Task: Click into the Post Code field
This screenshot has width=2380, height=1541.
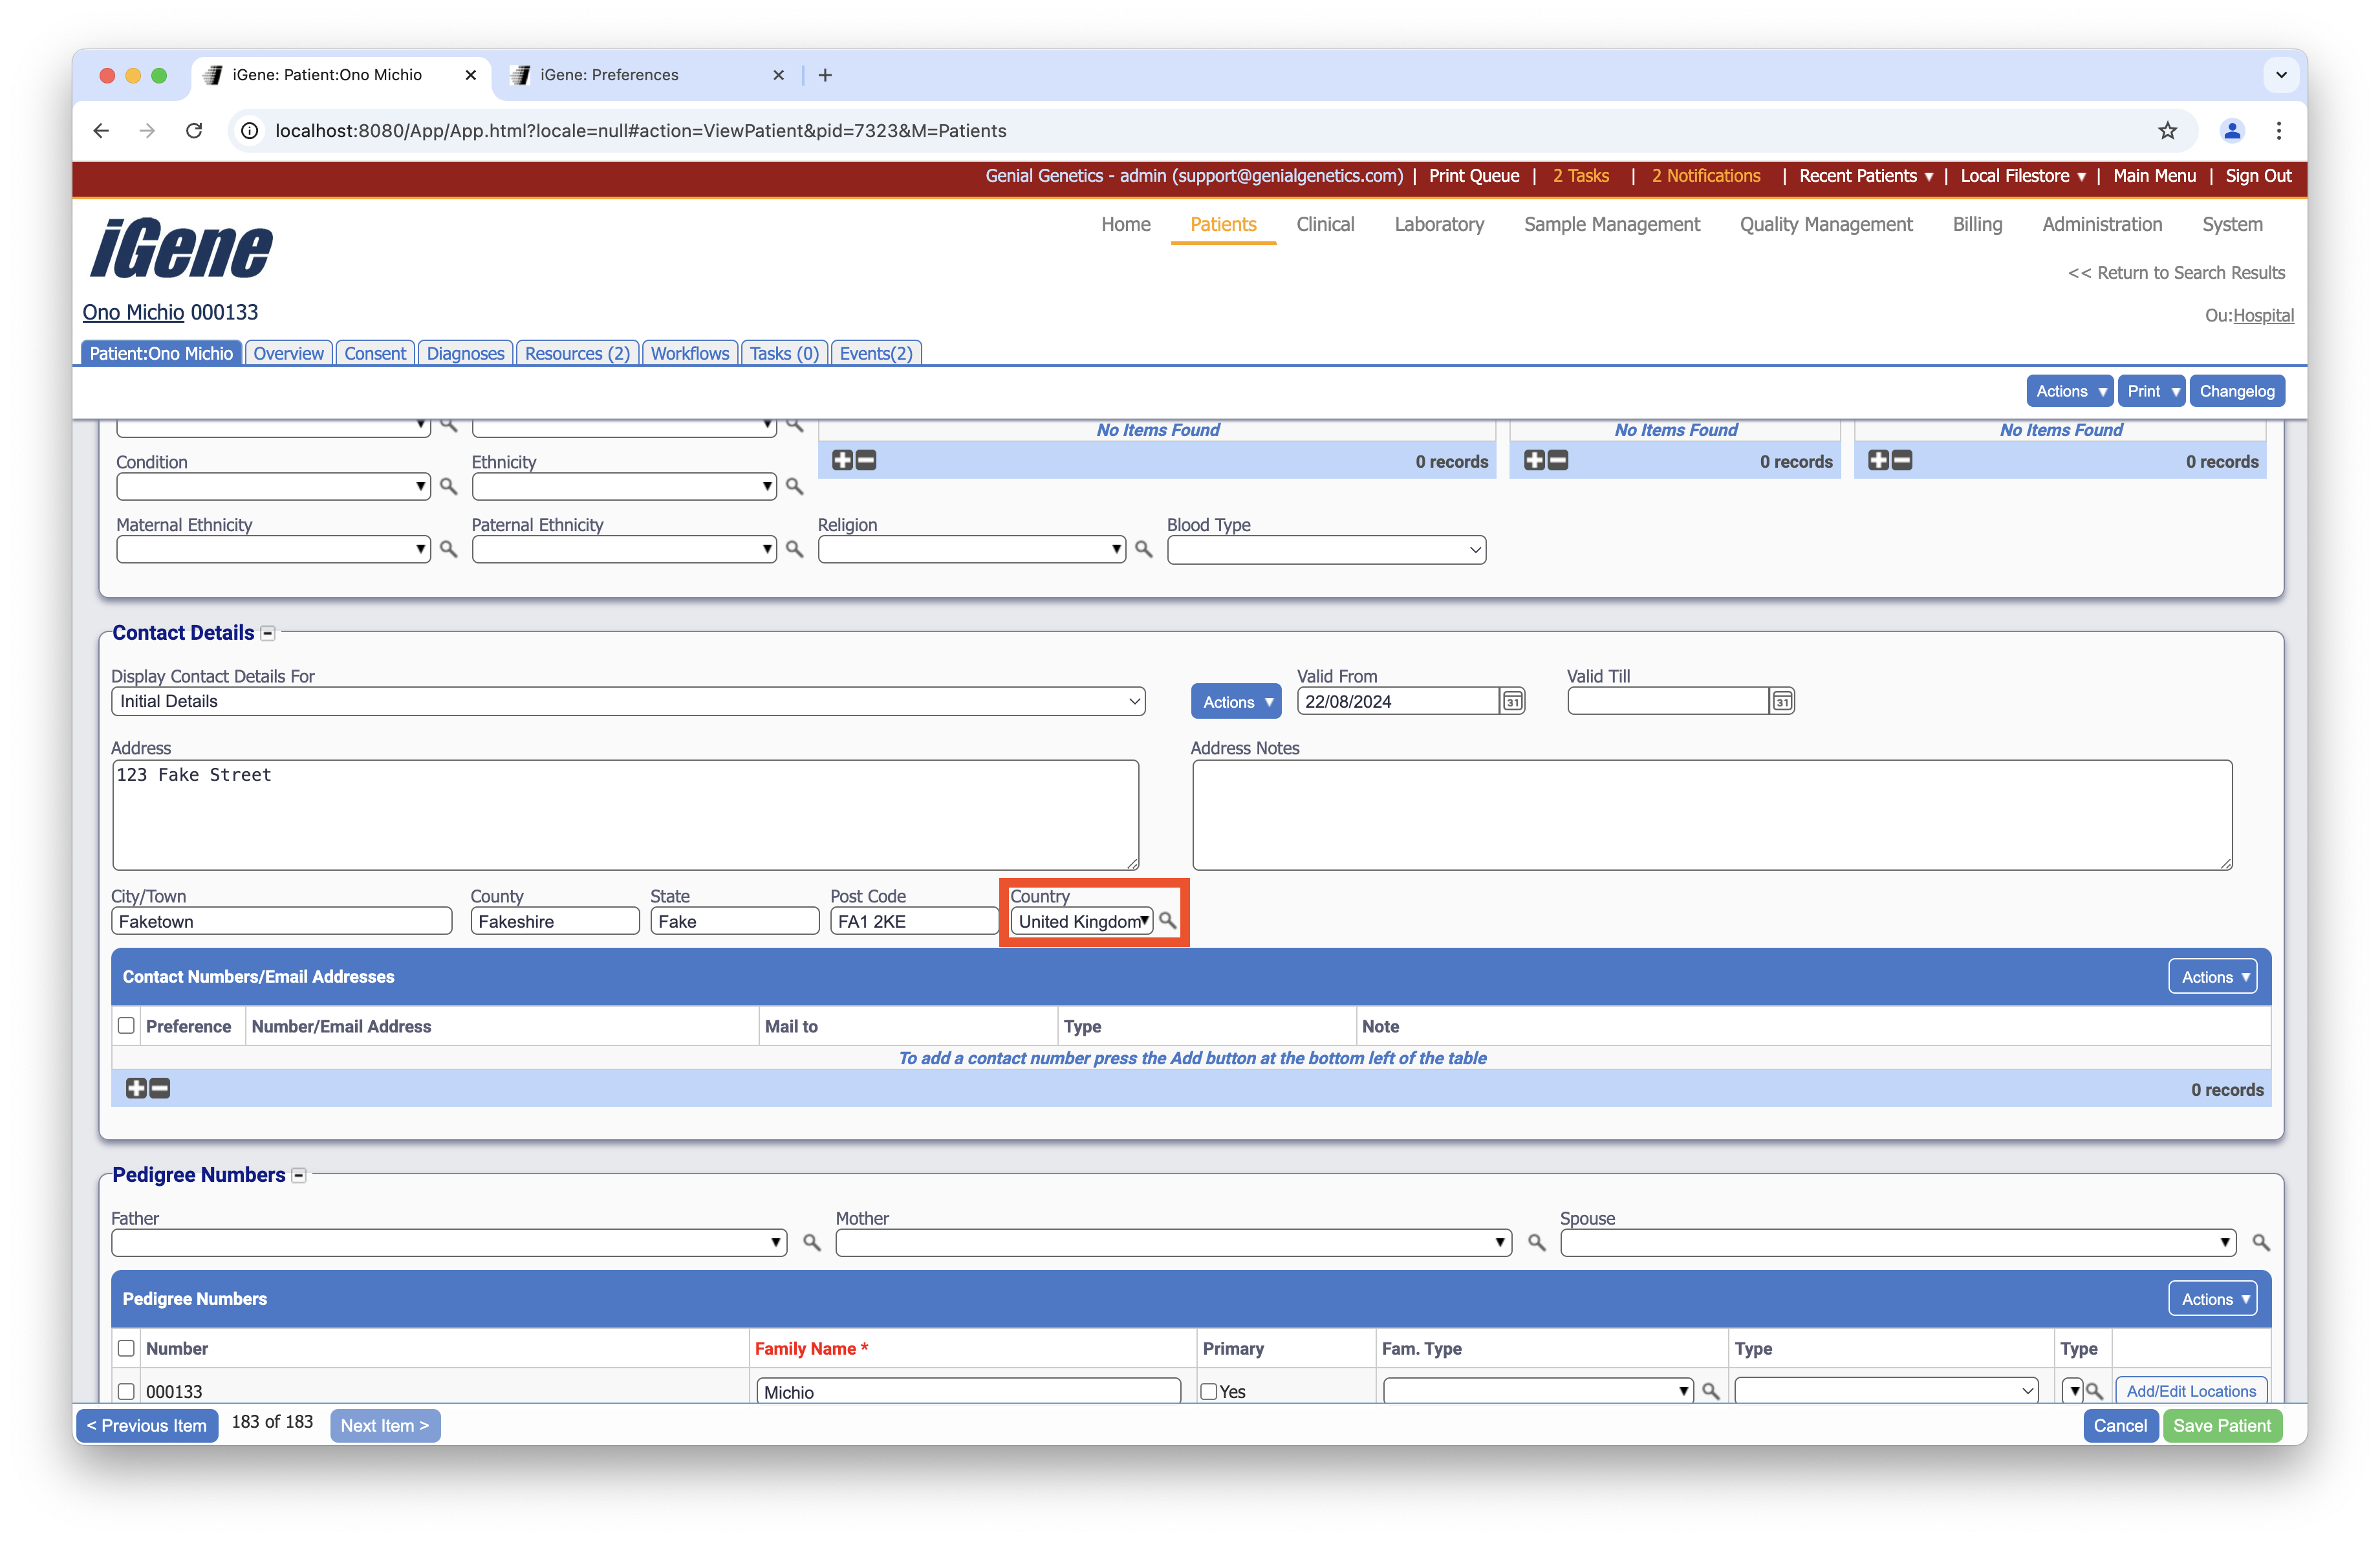Action: [912, 921]
